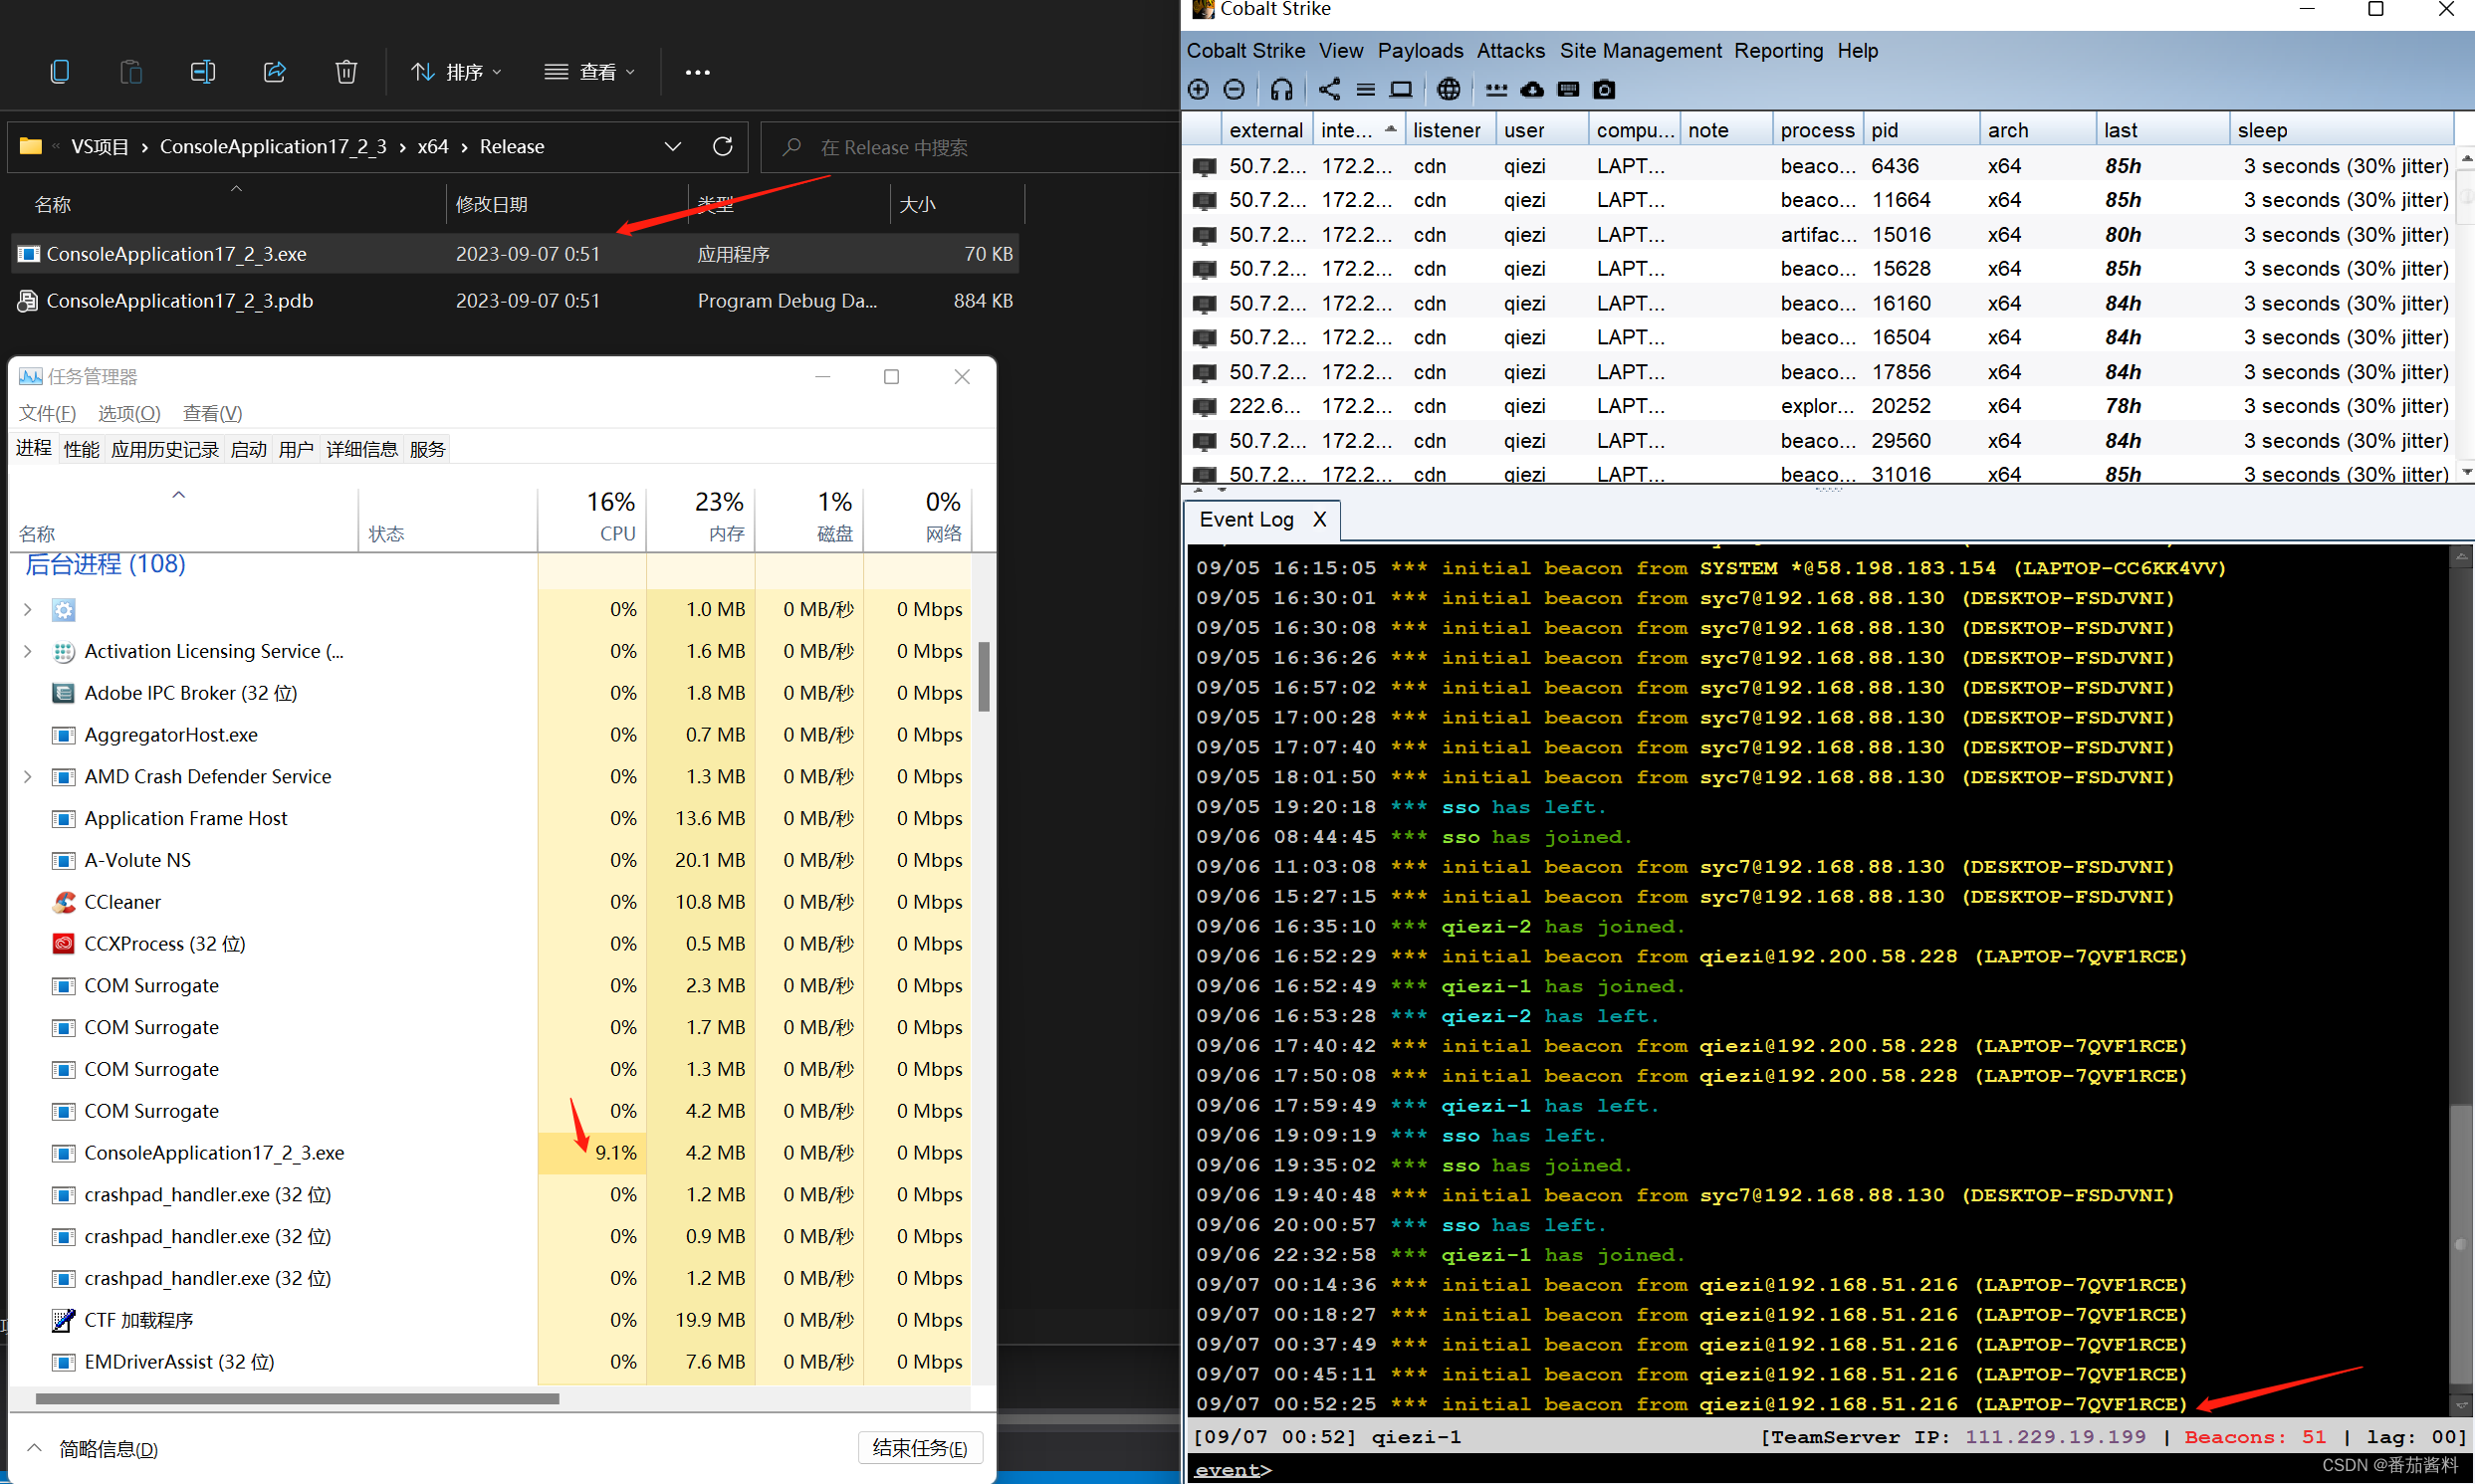Open 文件(F) menu in Task Manager
The image size is (2475, 1484).
tap(47, 413)
